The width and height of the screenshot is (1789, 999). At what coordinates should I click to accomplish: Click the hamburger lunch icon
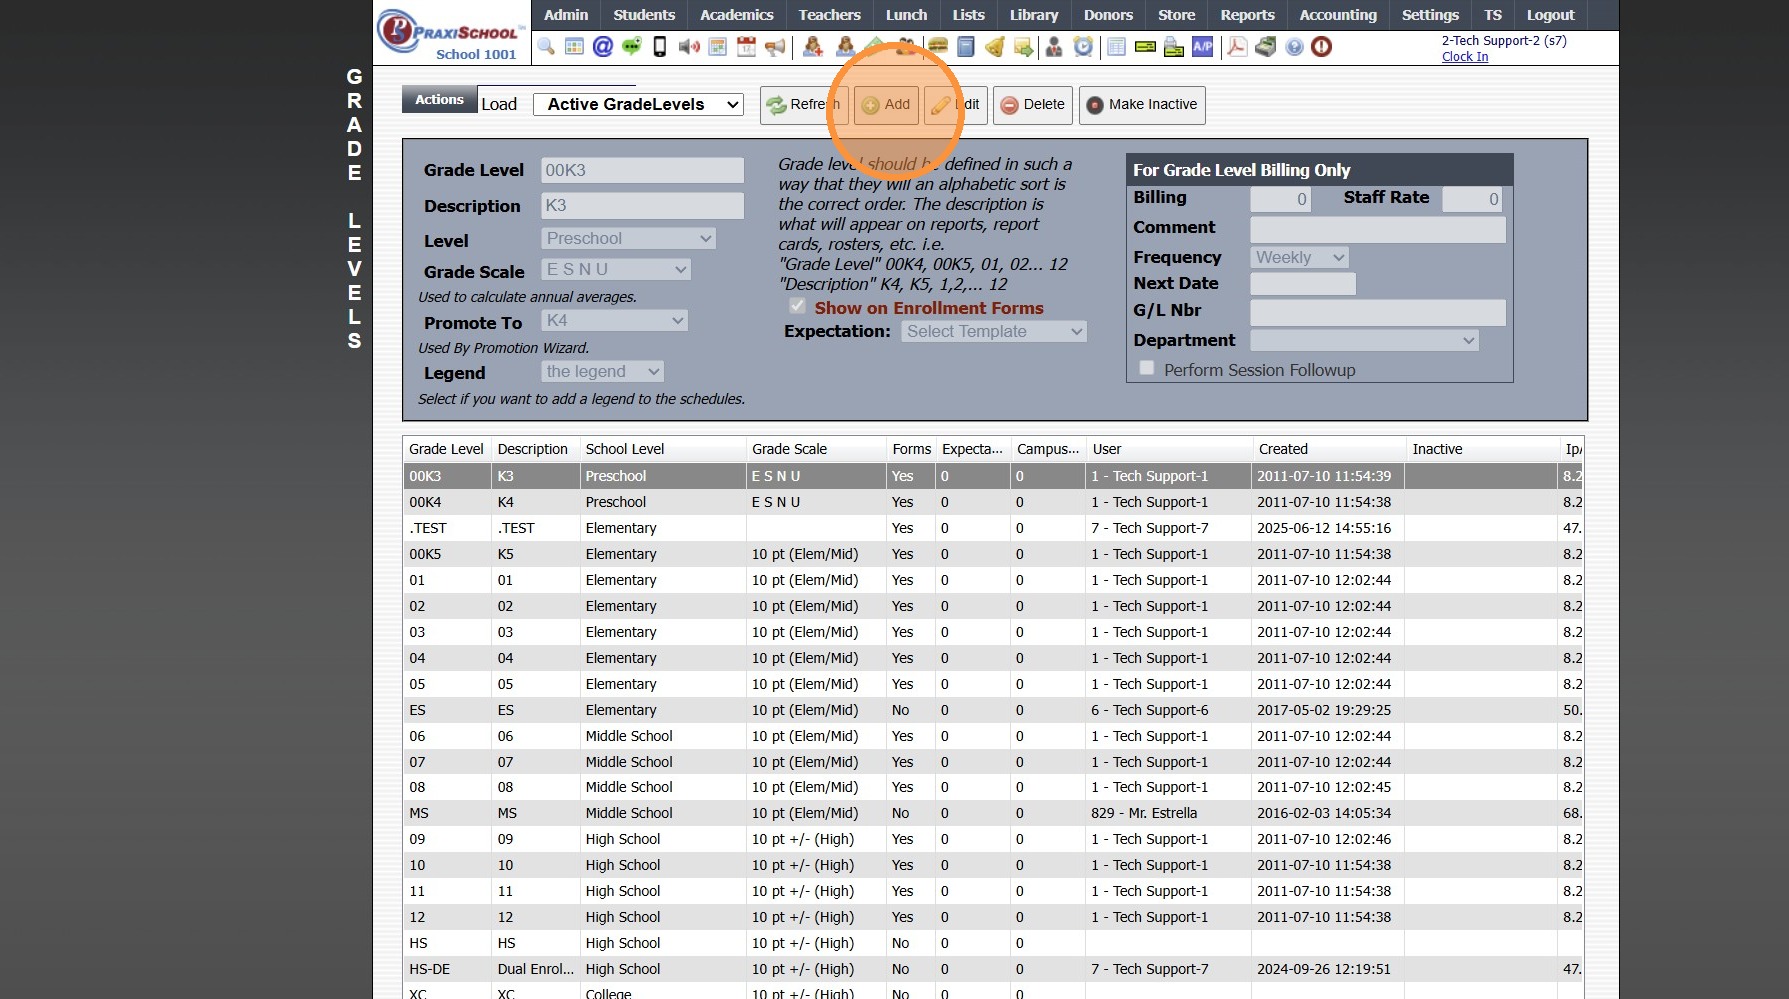[937, 47]
